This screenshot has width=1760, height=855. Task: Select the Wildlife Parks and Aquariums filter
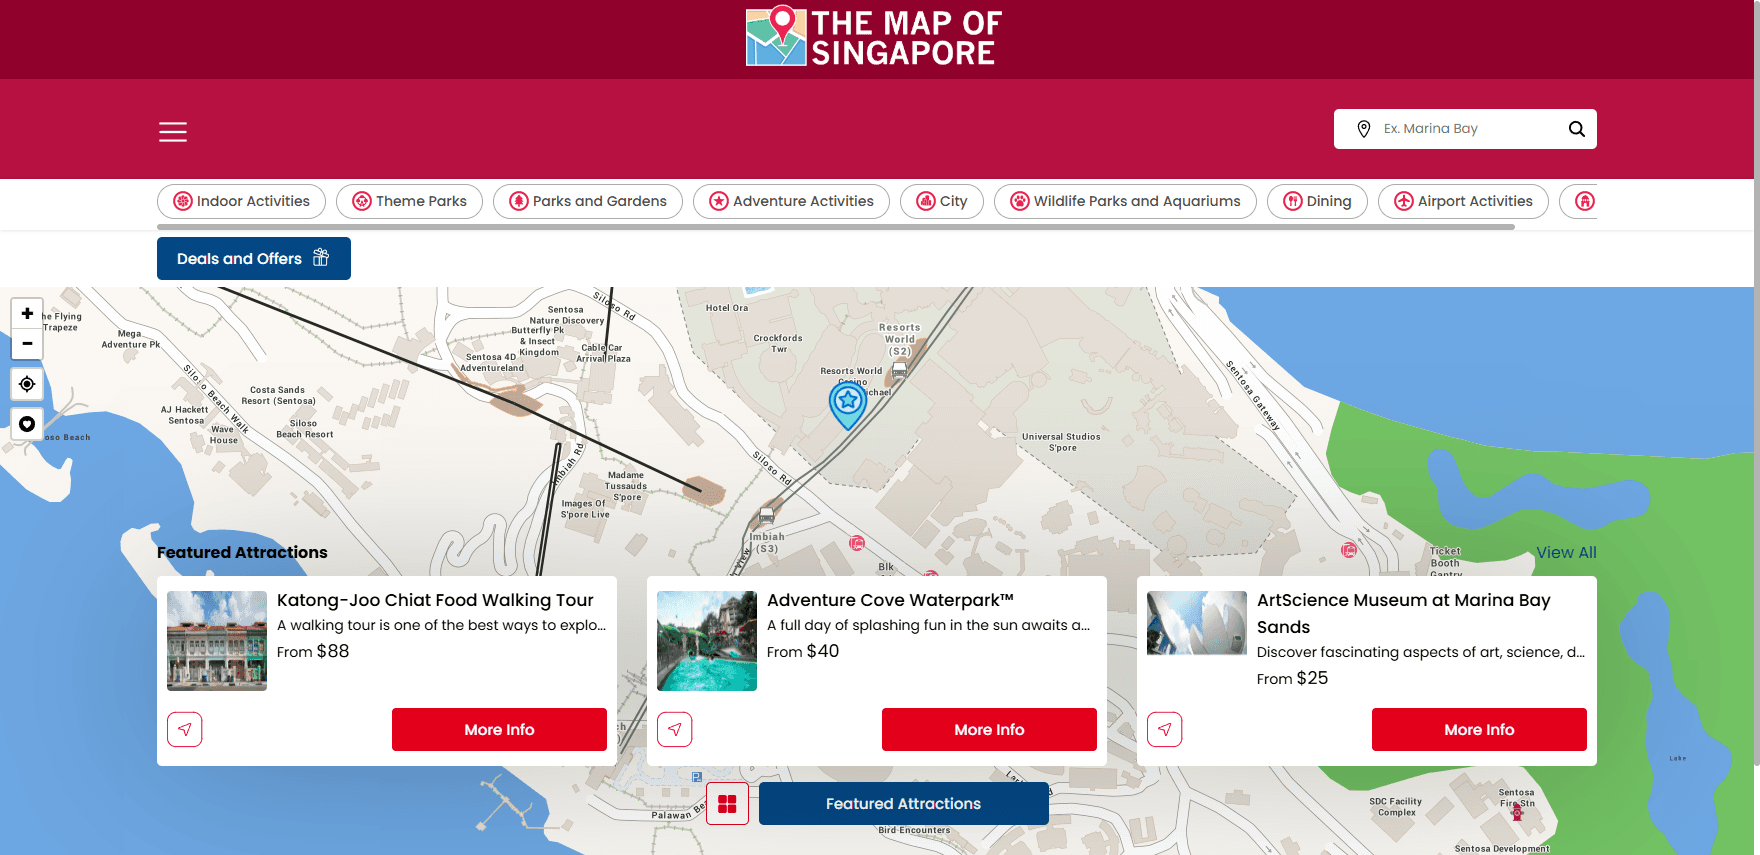click(1125, 201)
